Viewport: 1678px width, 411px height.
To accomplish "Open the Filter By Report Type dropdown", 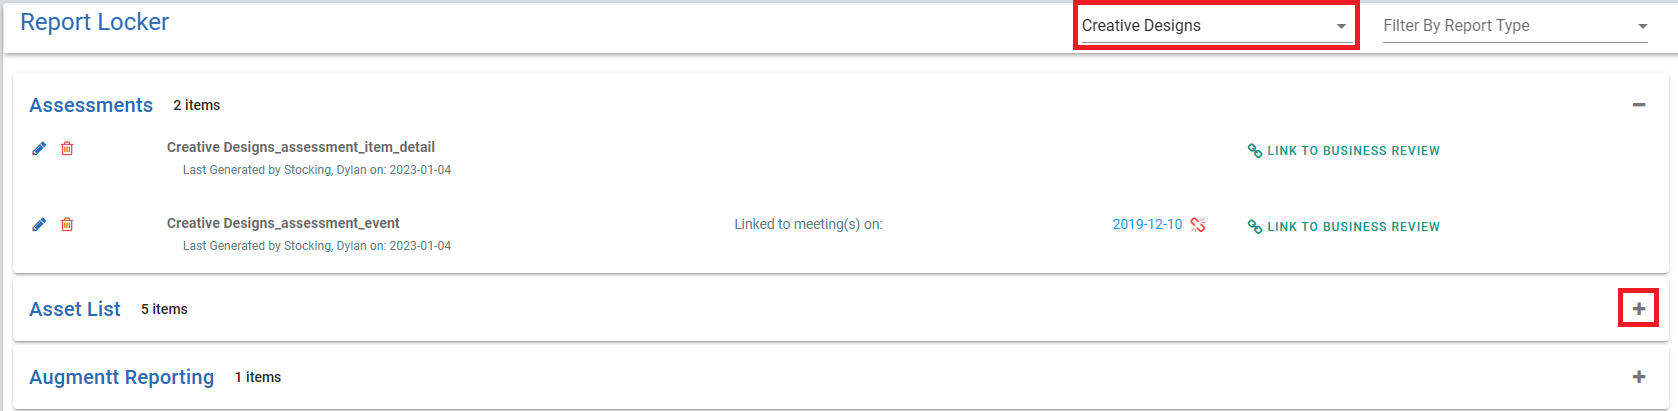I will (1515, 26).
